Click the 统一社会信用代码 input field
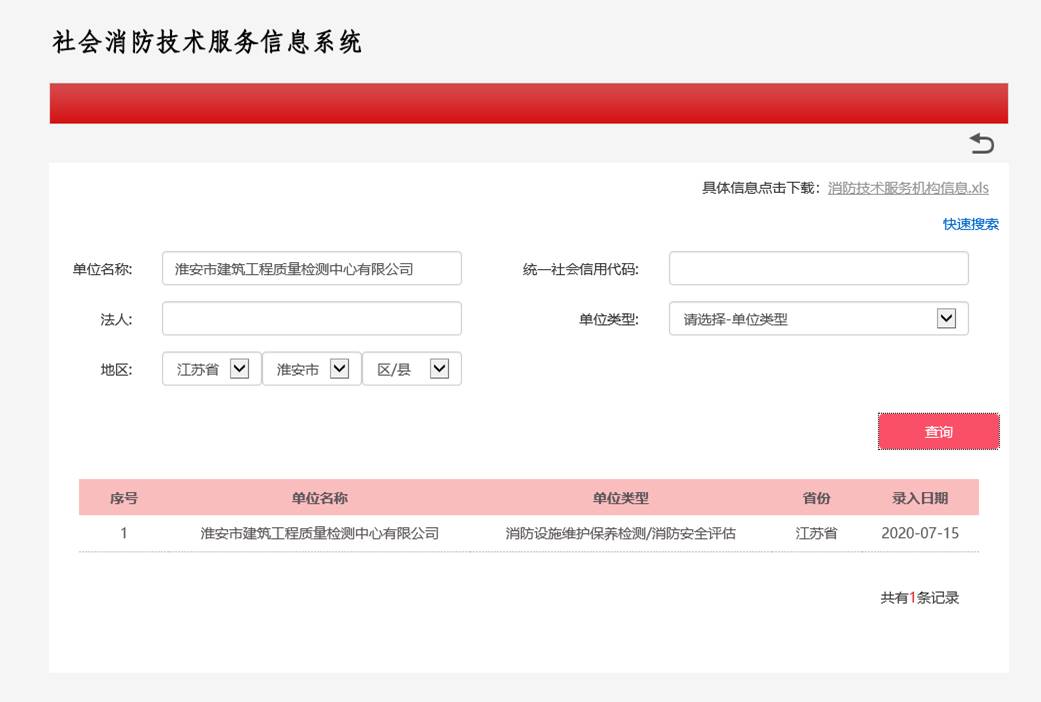 pos(818,268)
